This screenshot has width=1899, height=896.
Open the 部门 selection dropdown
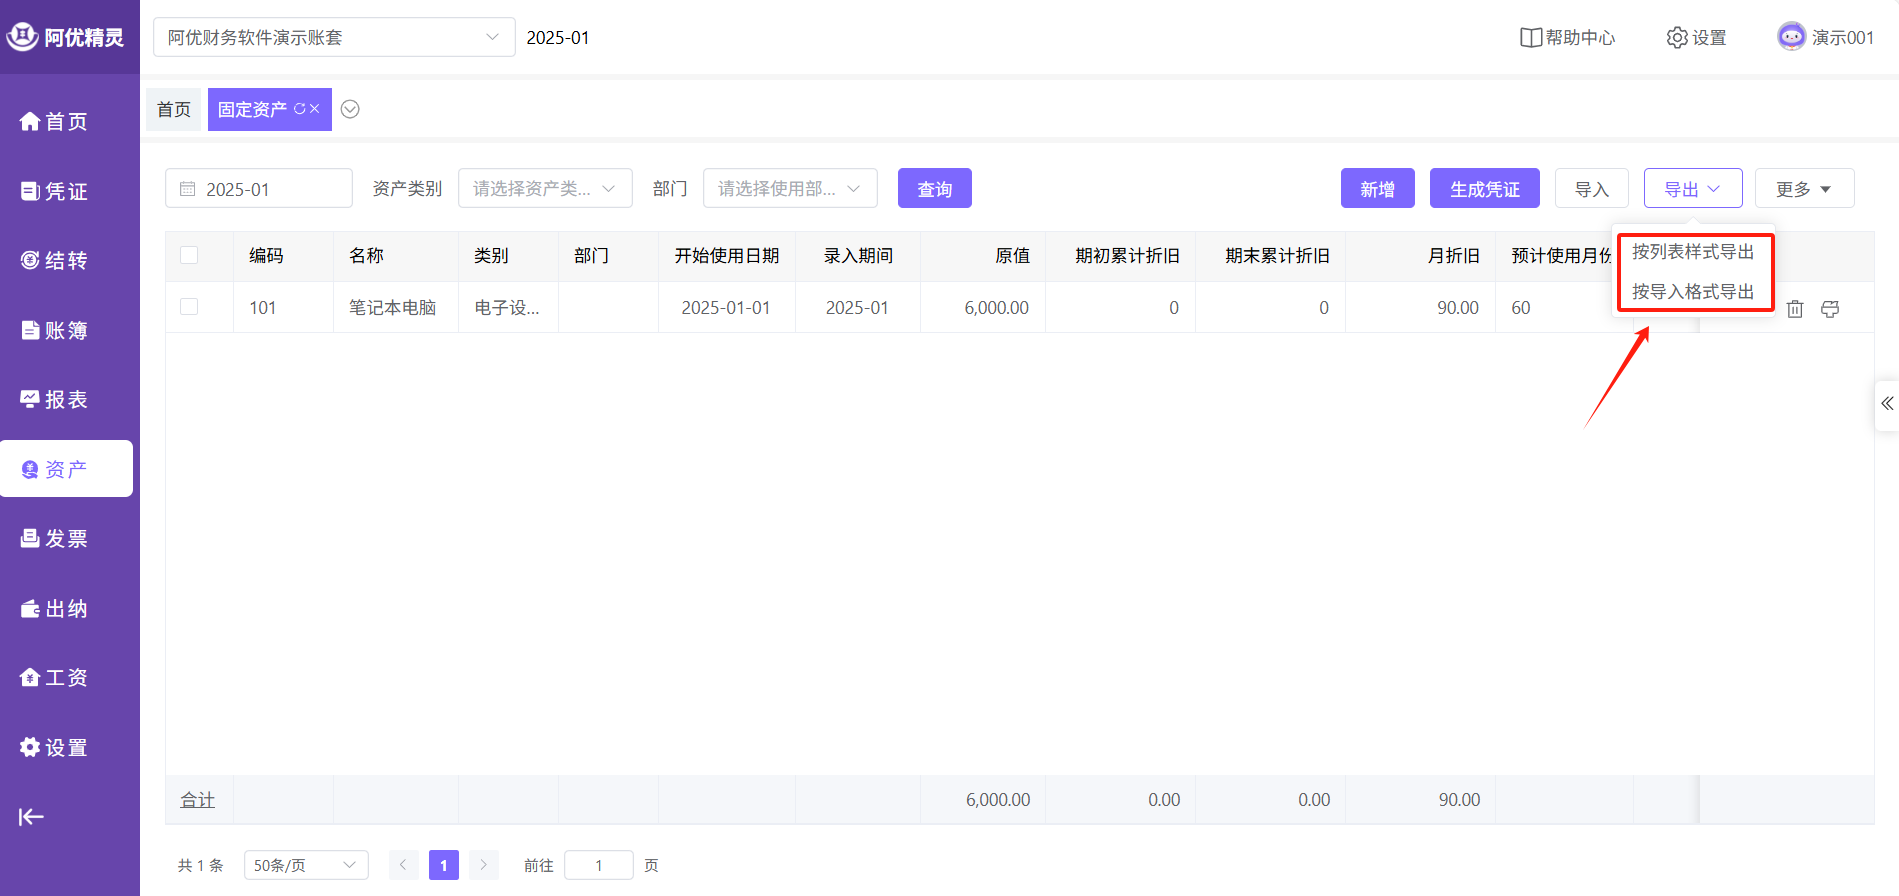[x=790, y=189]
